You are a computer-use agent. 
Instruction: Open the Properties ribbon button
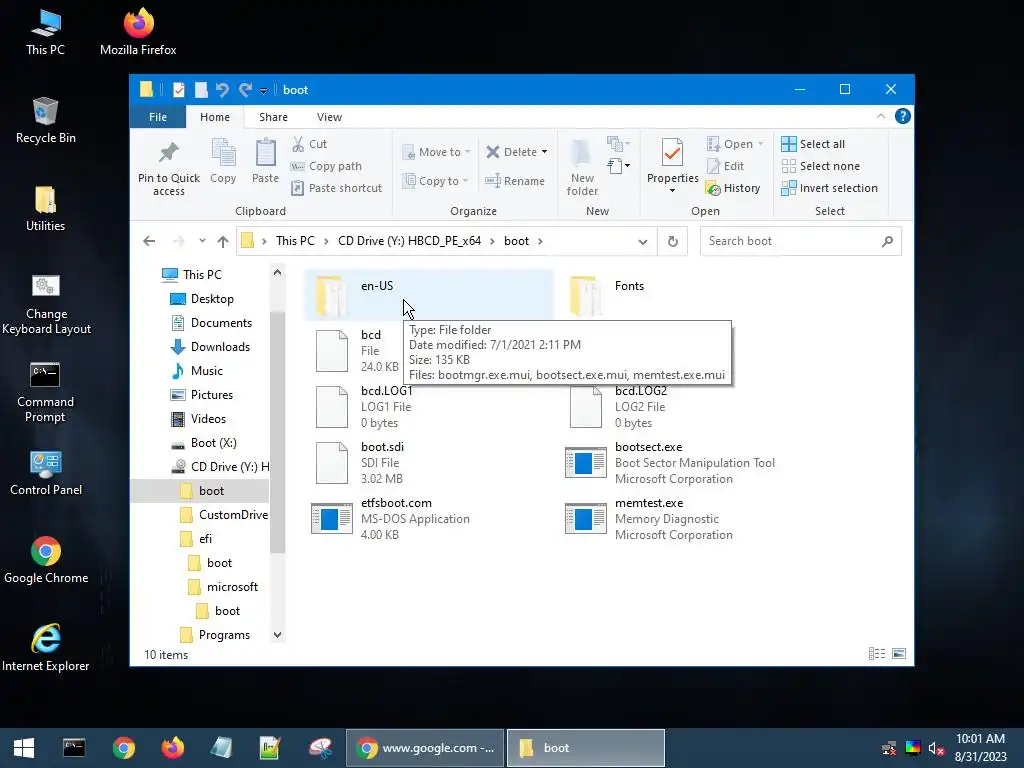(x=673, y=166)
